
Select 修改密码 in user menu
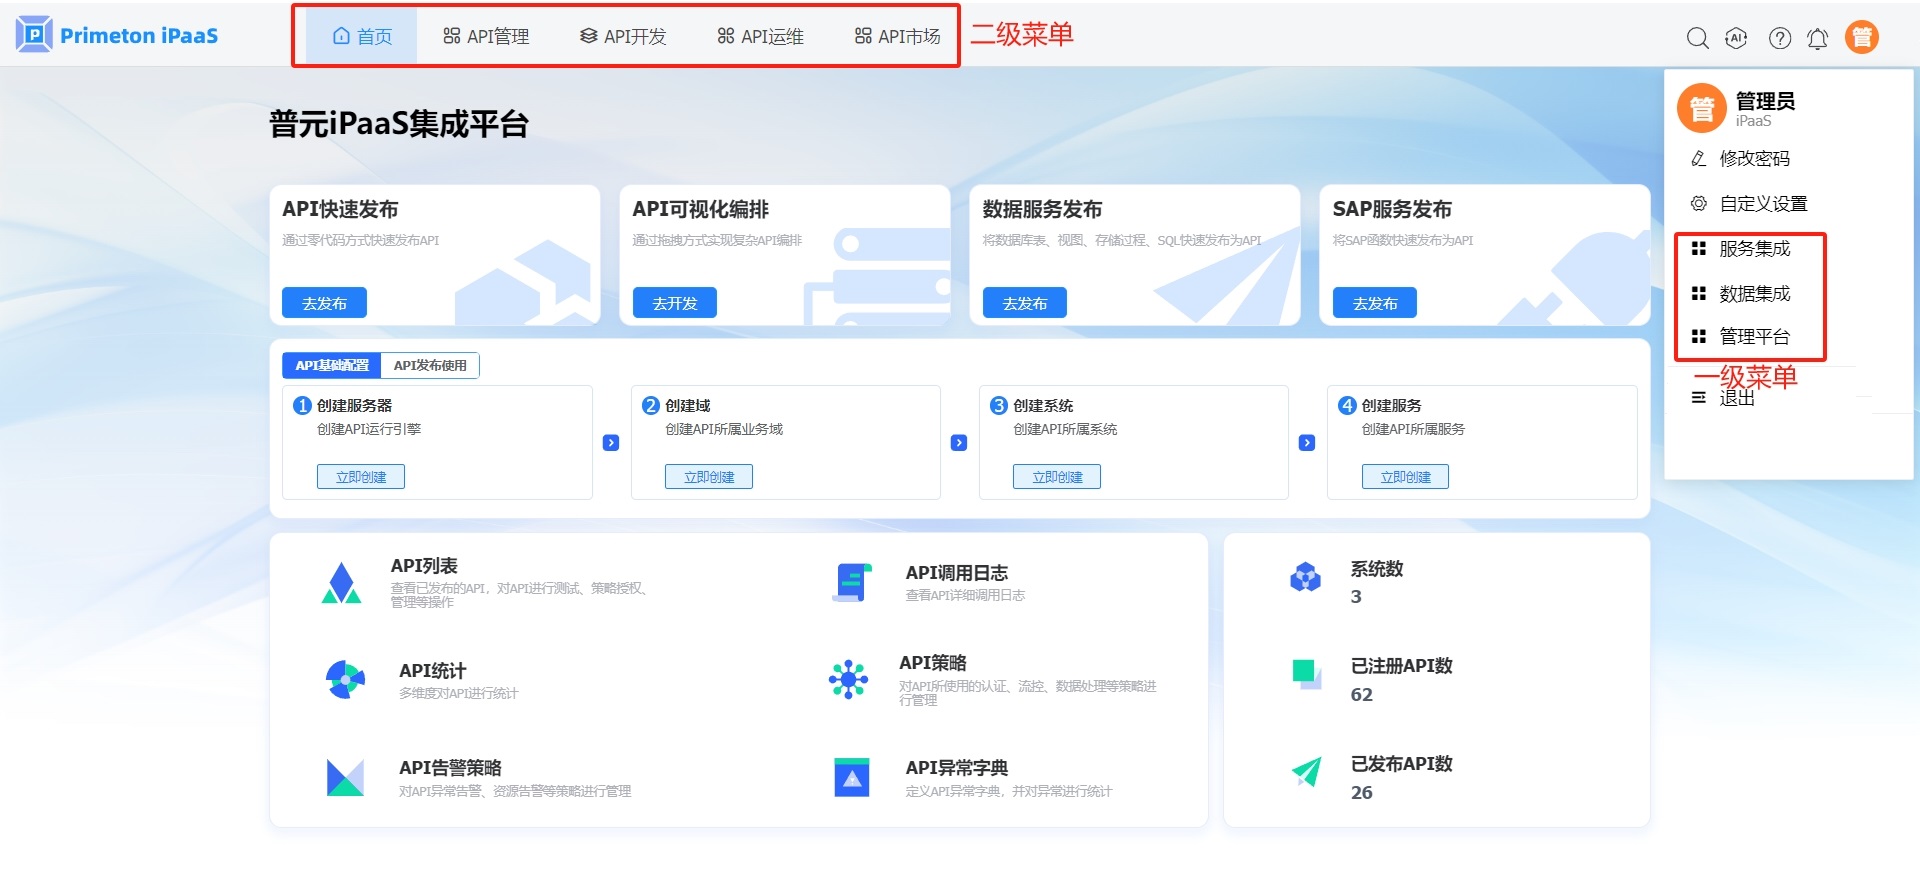(1754, 159)
